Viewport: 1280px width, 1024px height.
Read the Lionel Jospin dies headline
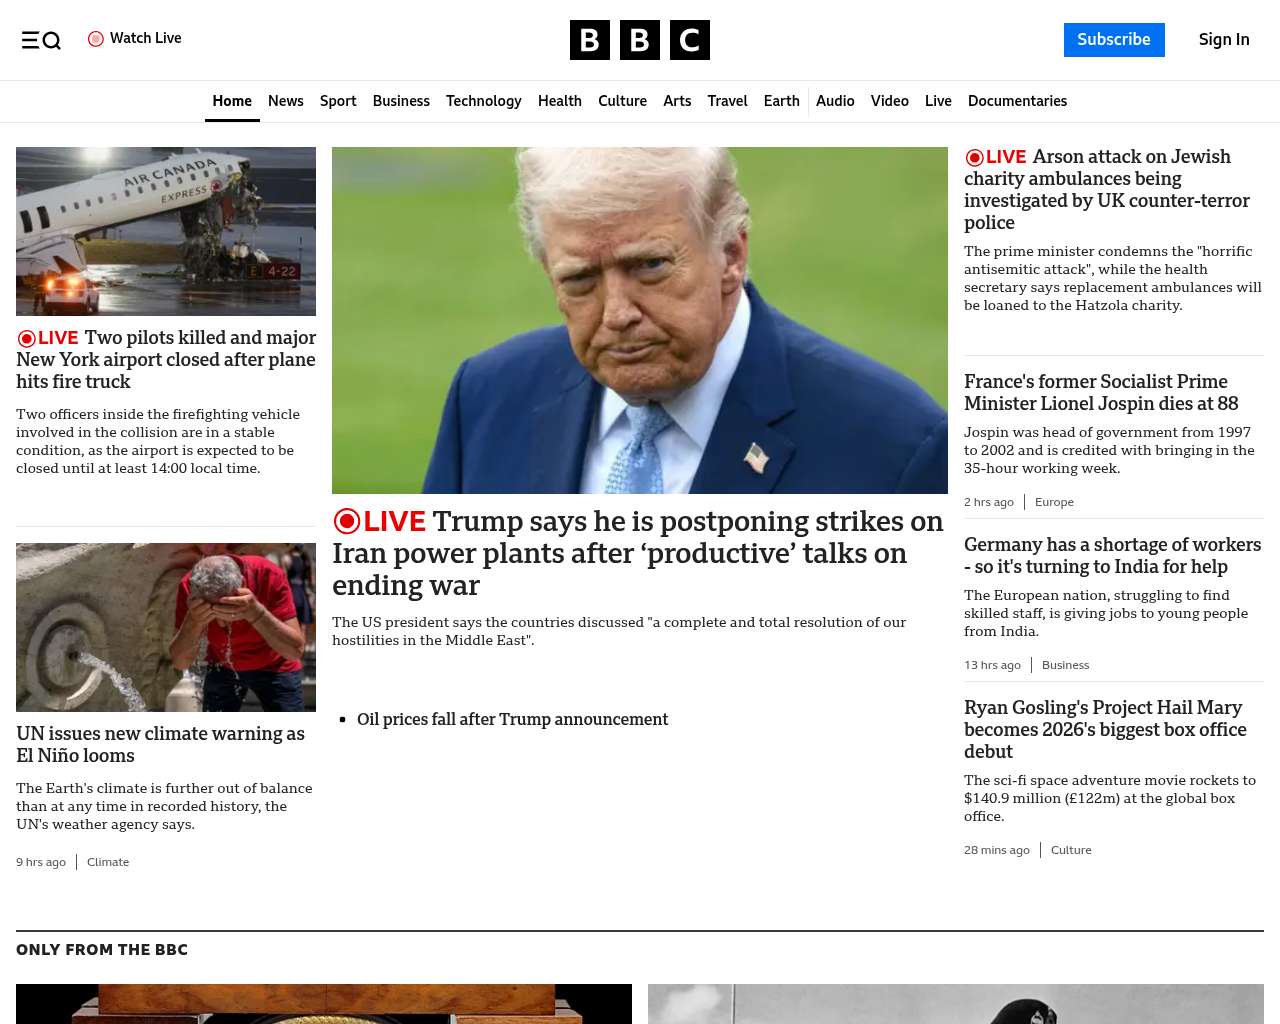click(x=1101, y=393)
